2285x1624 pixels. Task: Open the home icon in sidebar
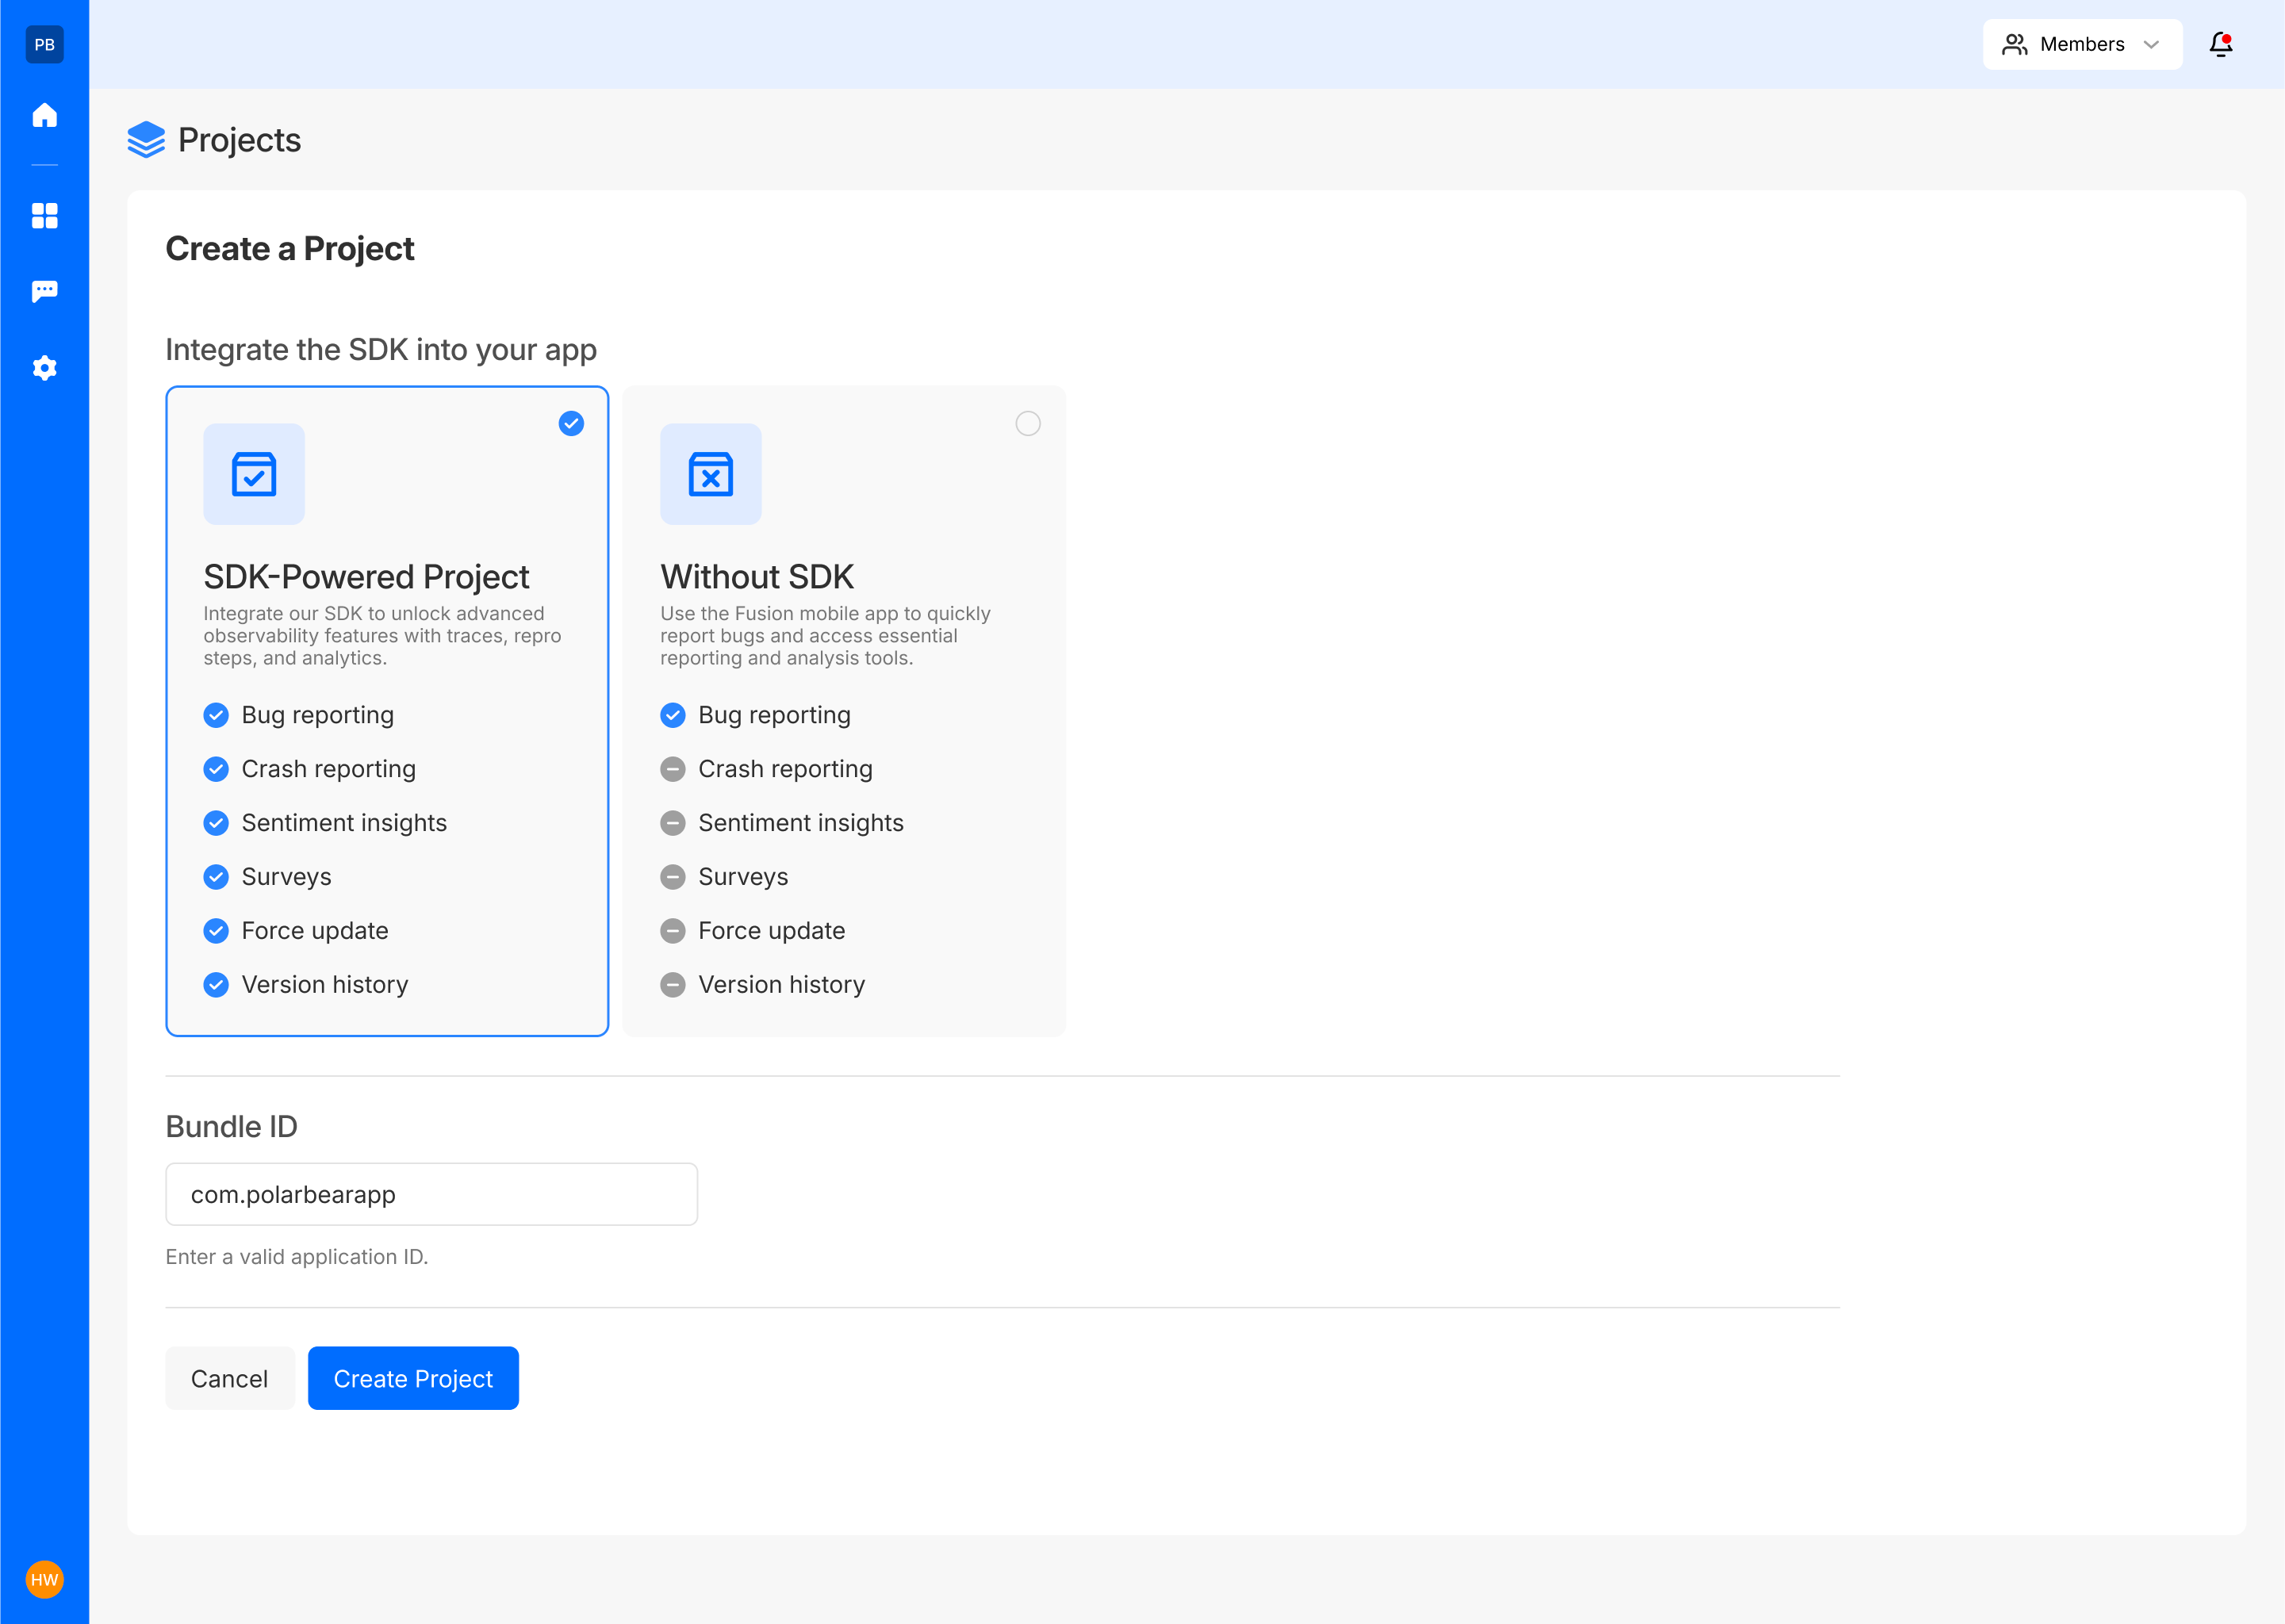tap(44, 116)
